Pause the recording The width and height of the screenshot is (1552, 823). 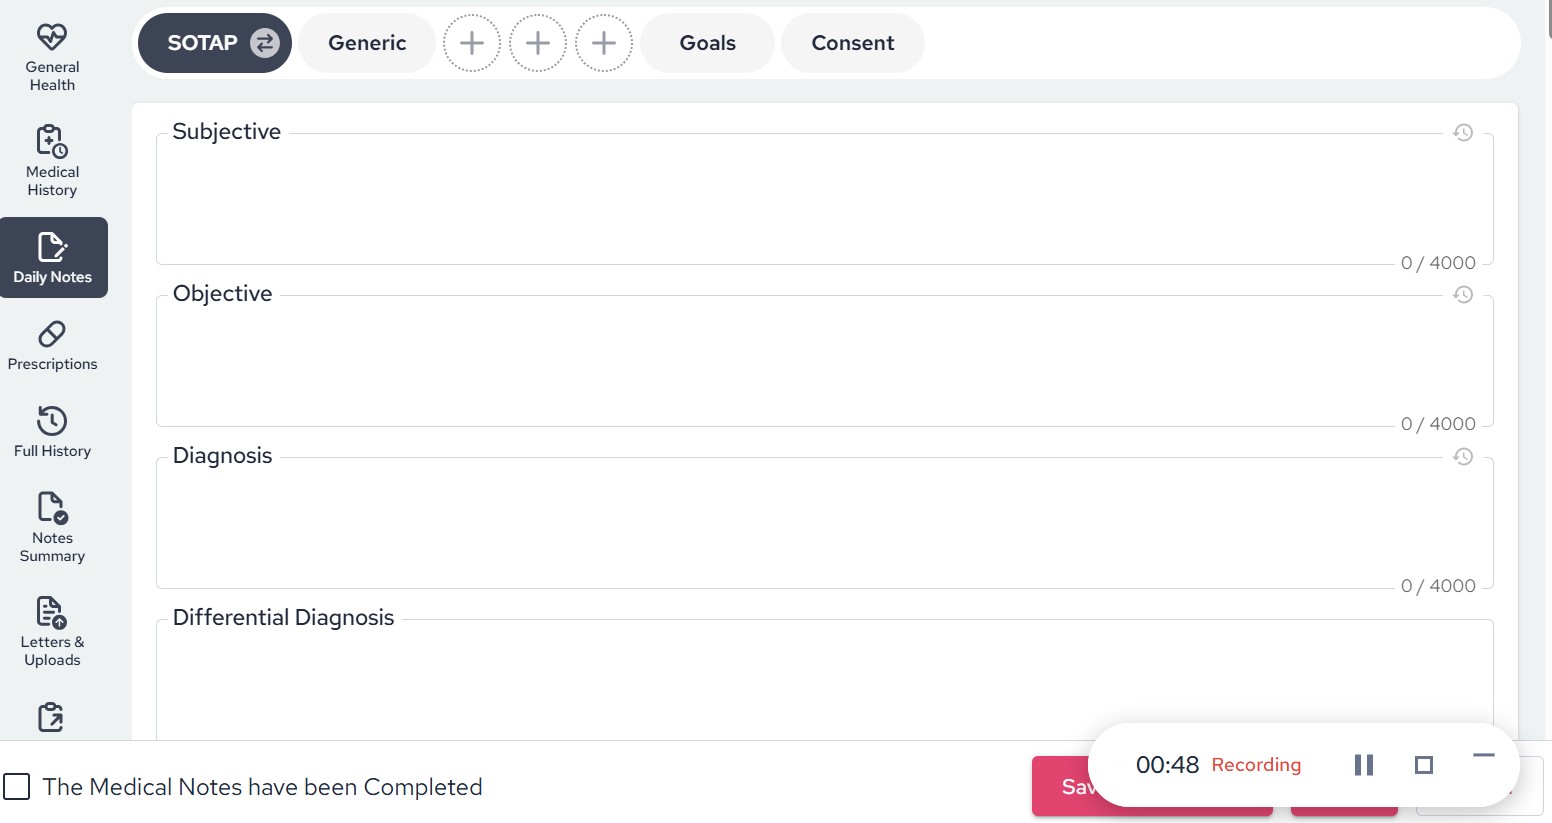point(1363,765)
